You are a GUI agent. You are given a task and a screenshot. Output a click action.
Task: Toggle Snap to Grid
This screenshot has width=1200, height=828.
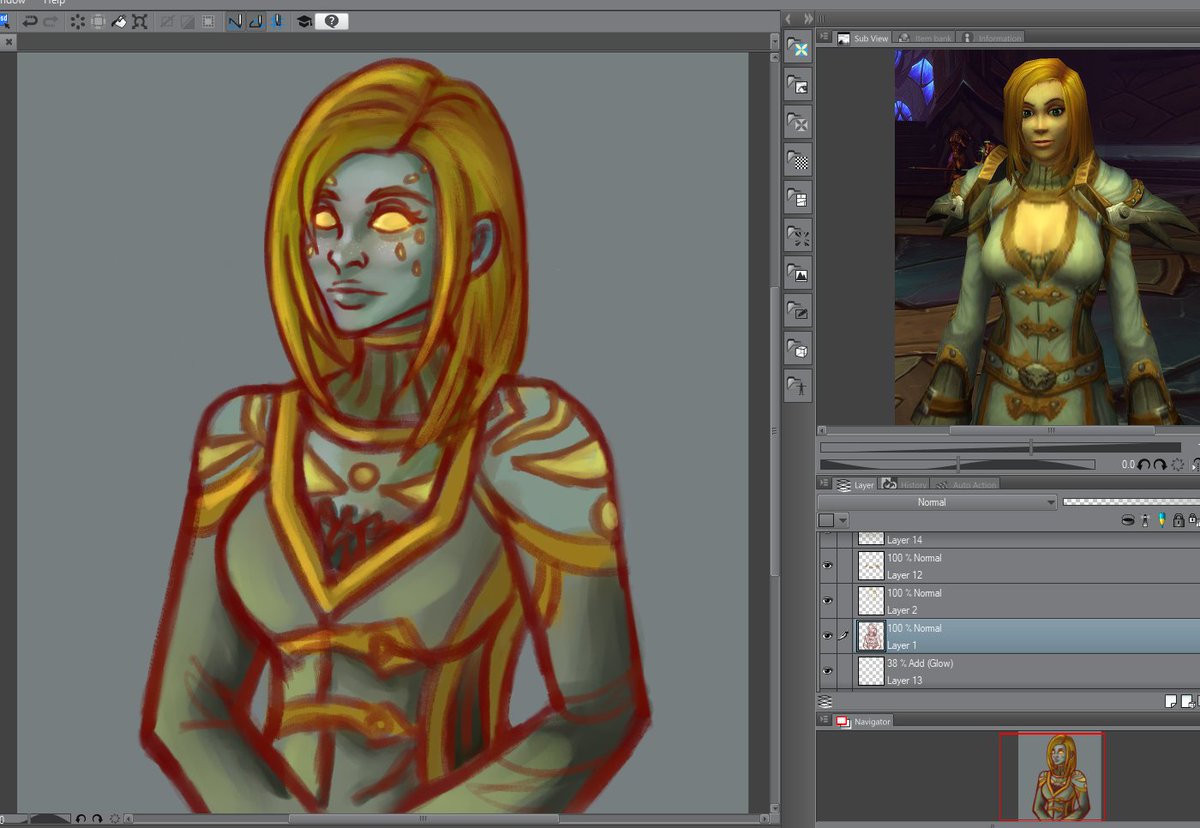(276, 21)
